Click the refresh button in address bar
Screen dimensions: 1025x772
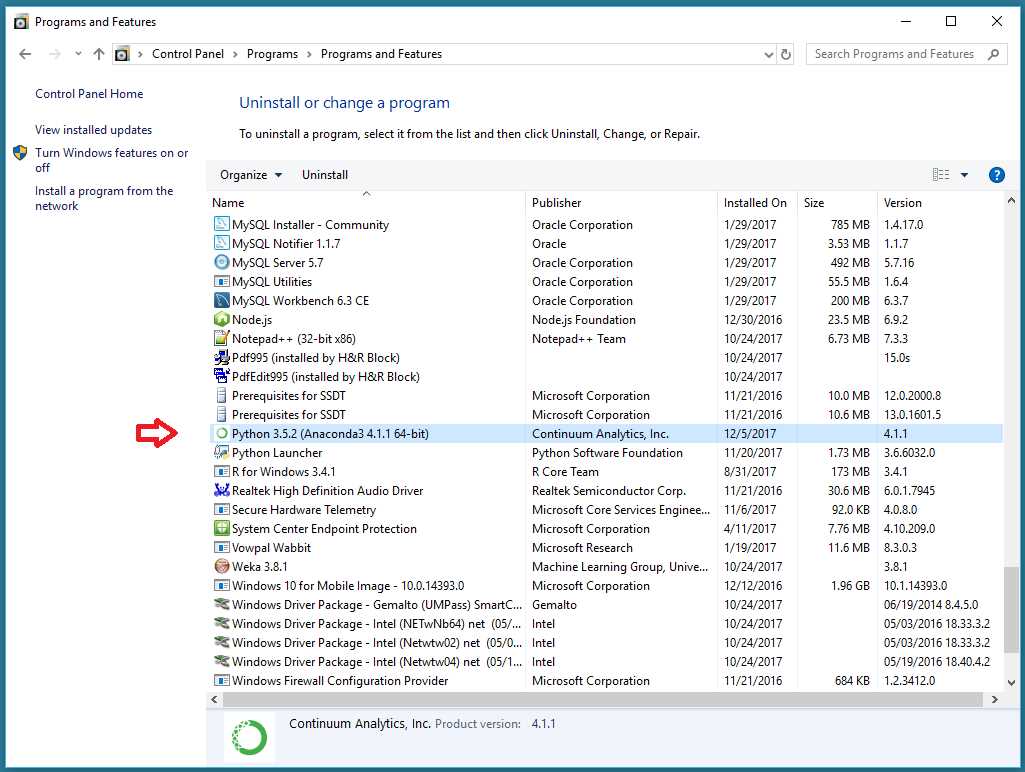click(786, 54)
